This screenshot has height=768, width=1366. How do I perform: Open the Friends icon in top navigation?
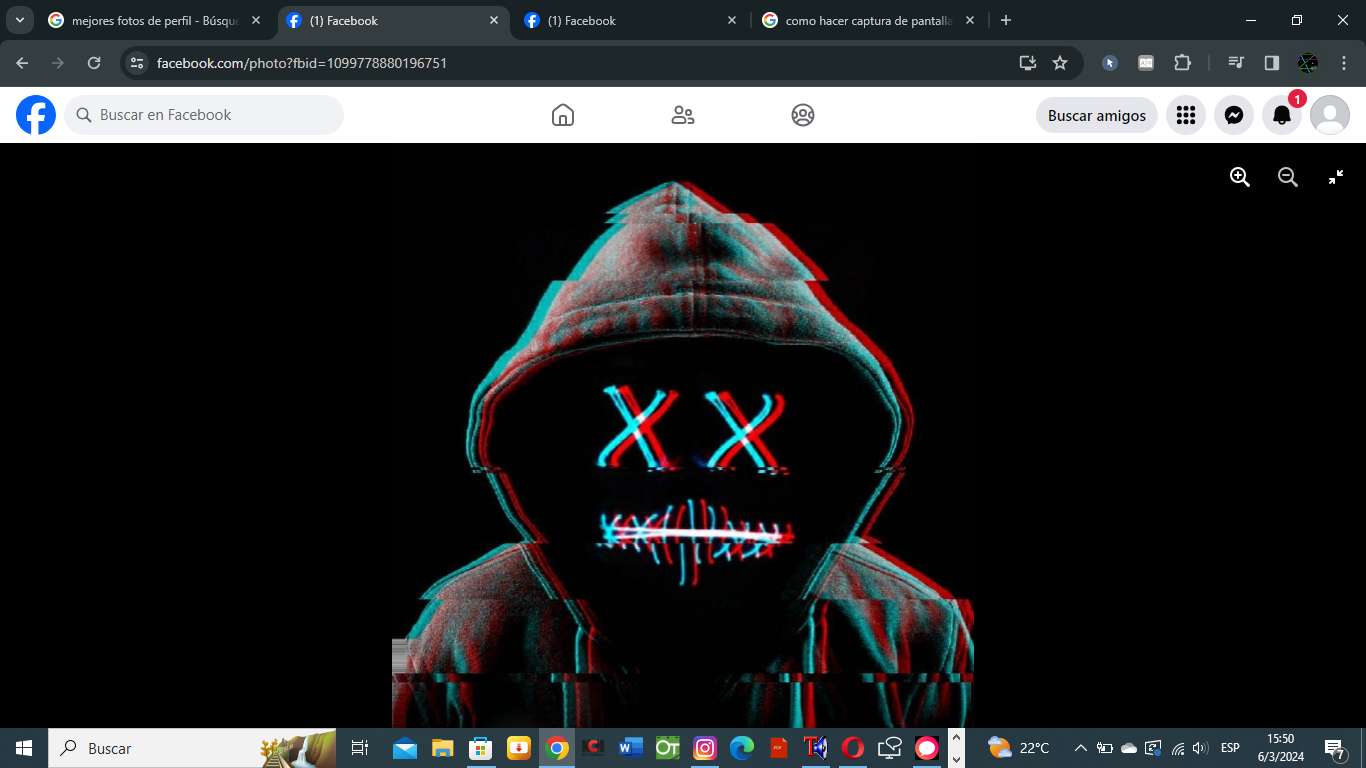point(683,115)
